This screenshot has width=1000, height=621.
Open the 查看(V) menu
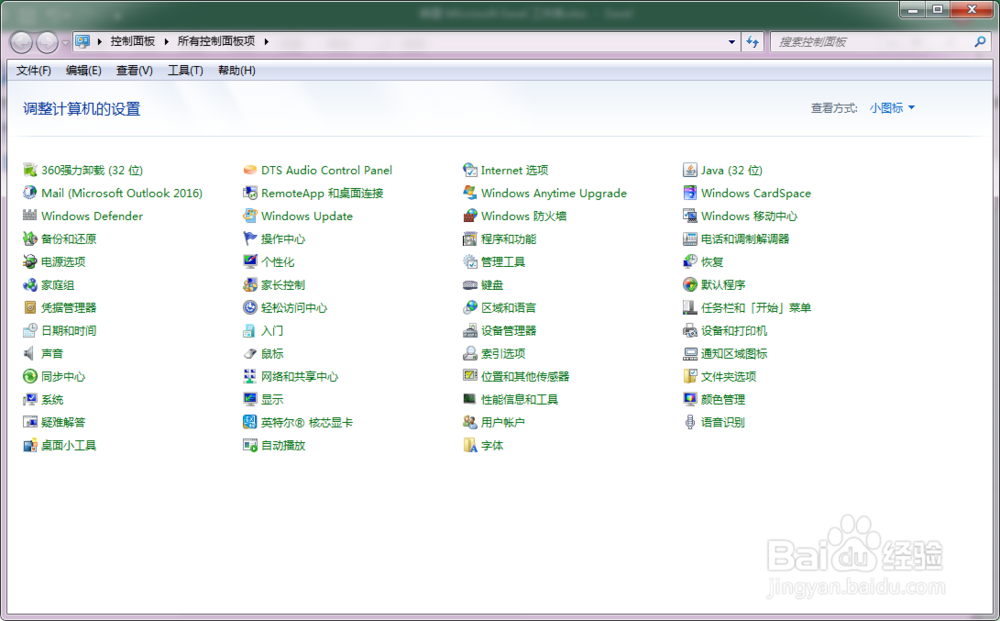tap(135, 71)
